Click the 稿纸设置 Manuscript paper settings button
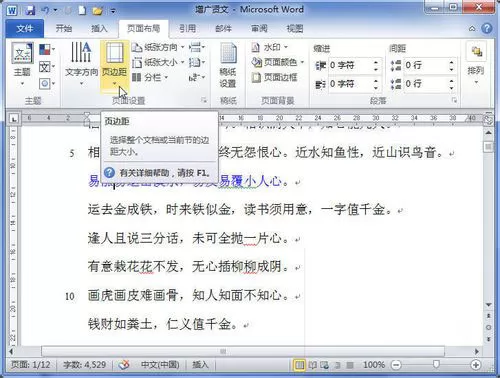This screenshot has height=378, width=500. tap(228, 65)
